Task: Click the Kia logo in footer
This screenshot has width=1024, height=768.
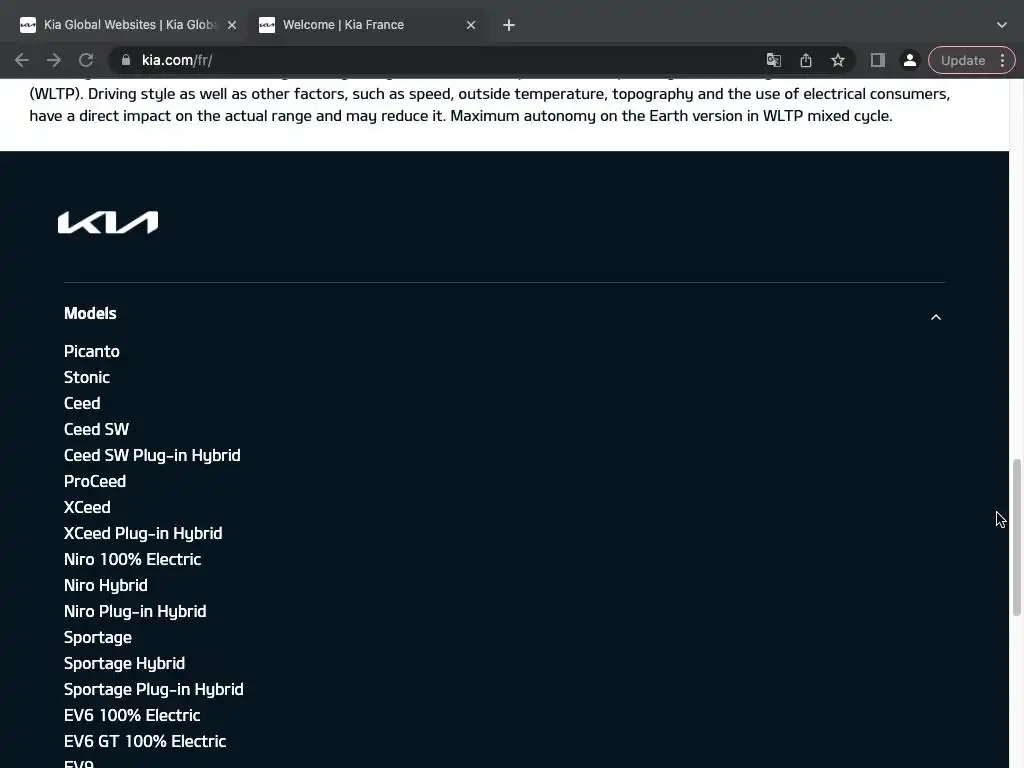Action: click(108, 222)
